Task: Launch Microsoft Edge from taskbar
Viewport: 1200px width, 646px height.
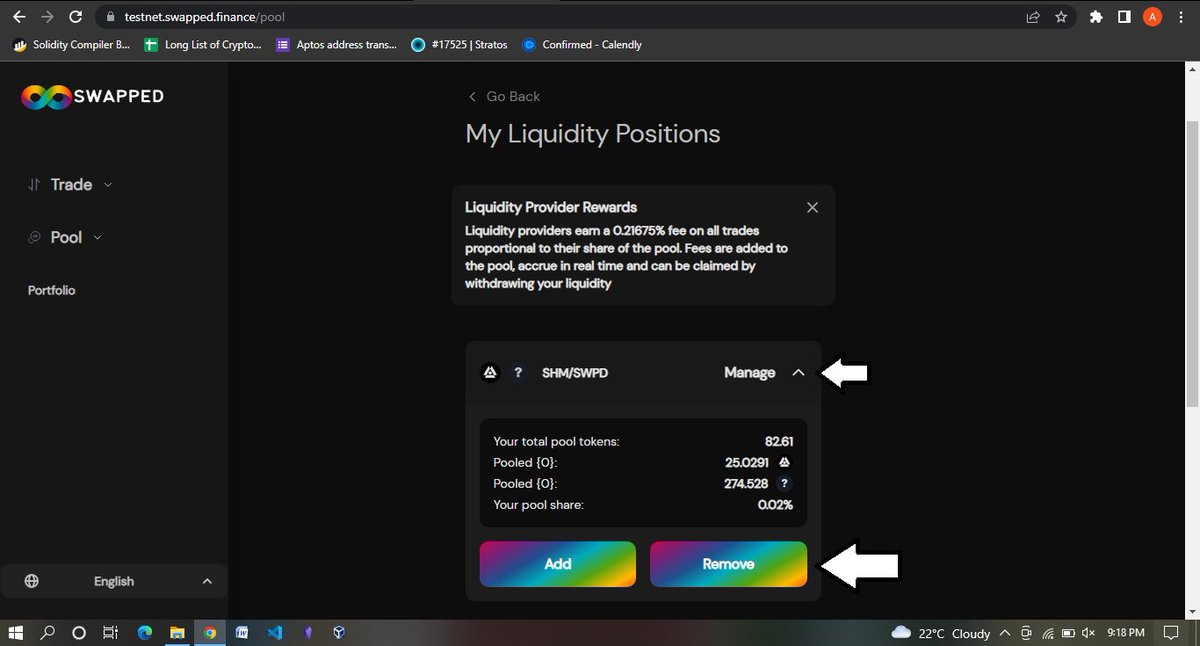Action: (145, 632)
